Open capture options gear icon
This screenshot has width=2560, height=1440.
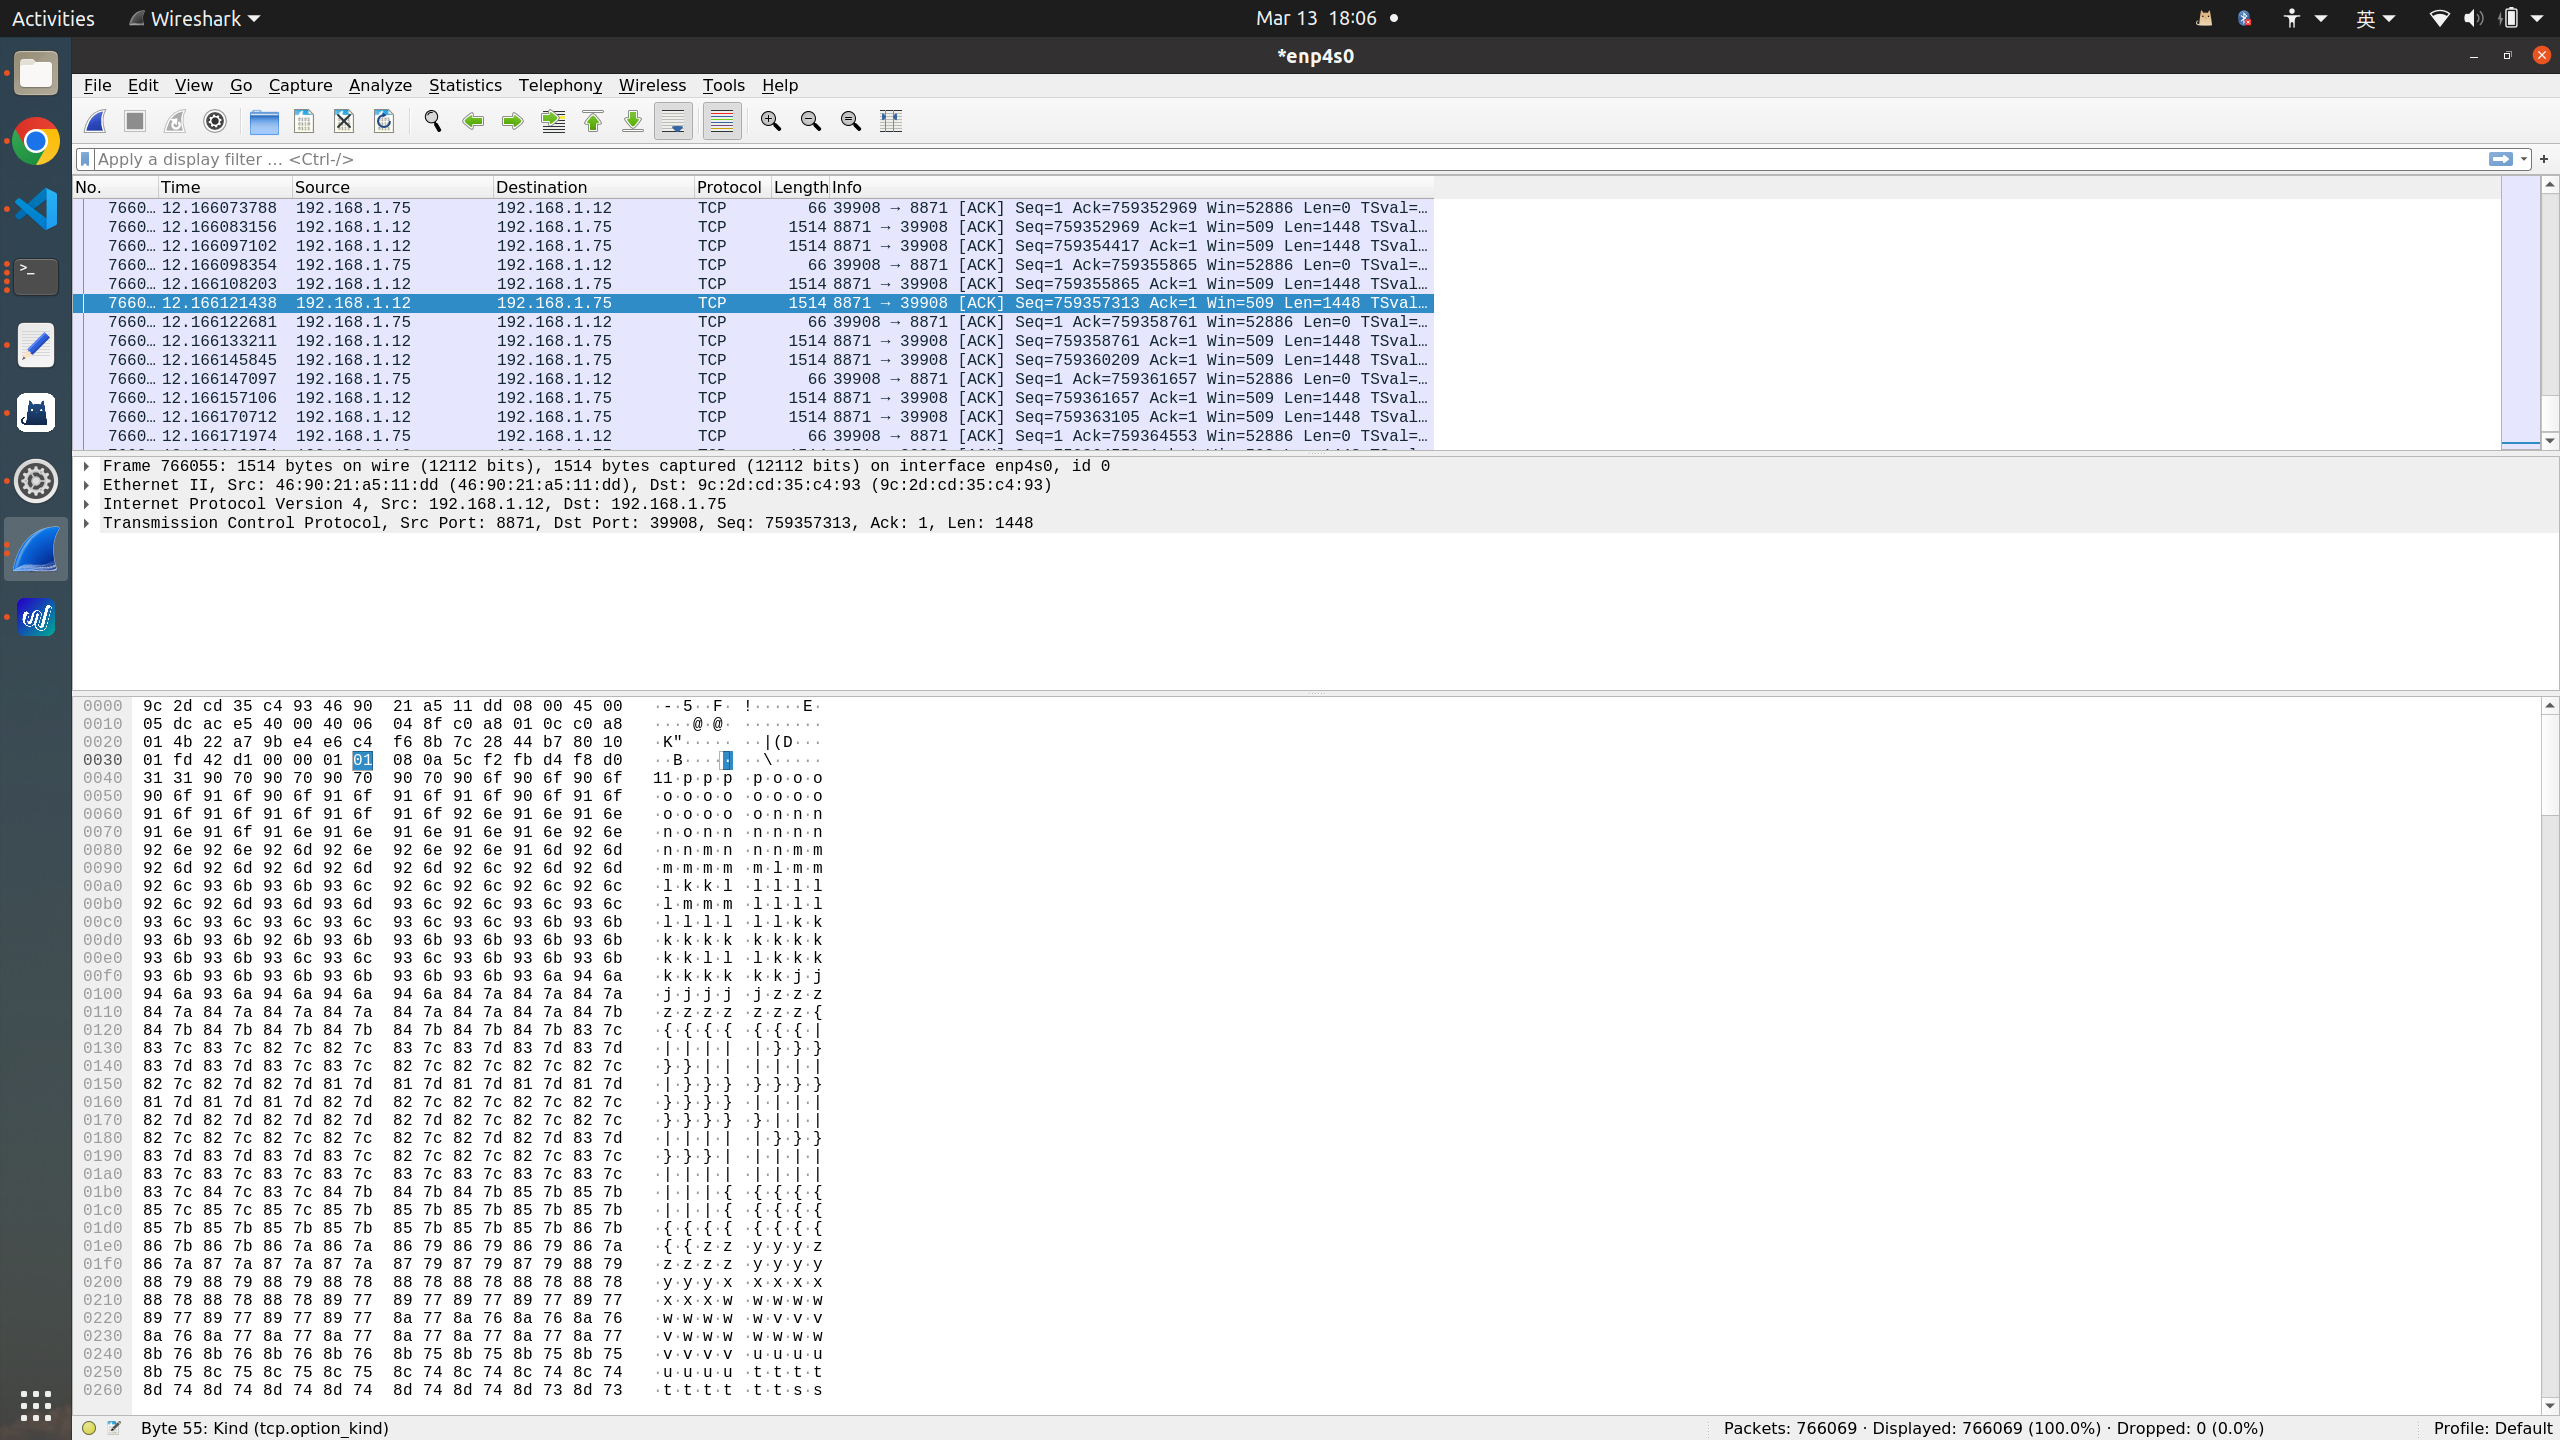click(215, 121)
